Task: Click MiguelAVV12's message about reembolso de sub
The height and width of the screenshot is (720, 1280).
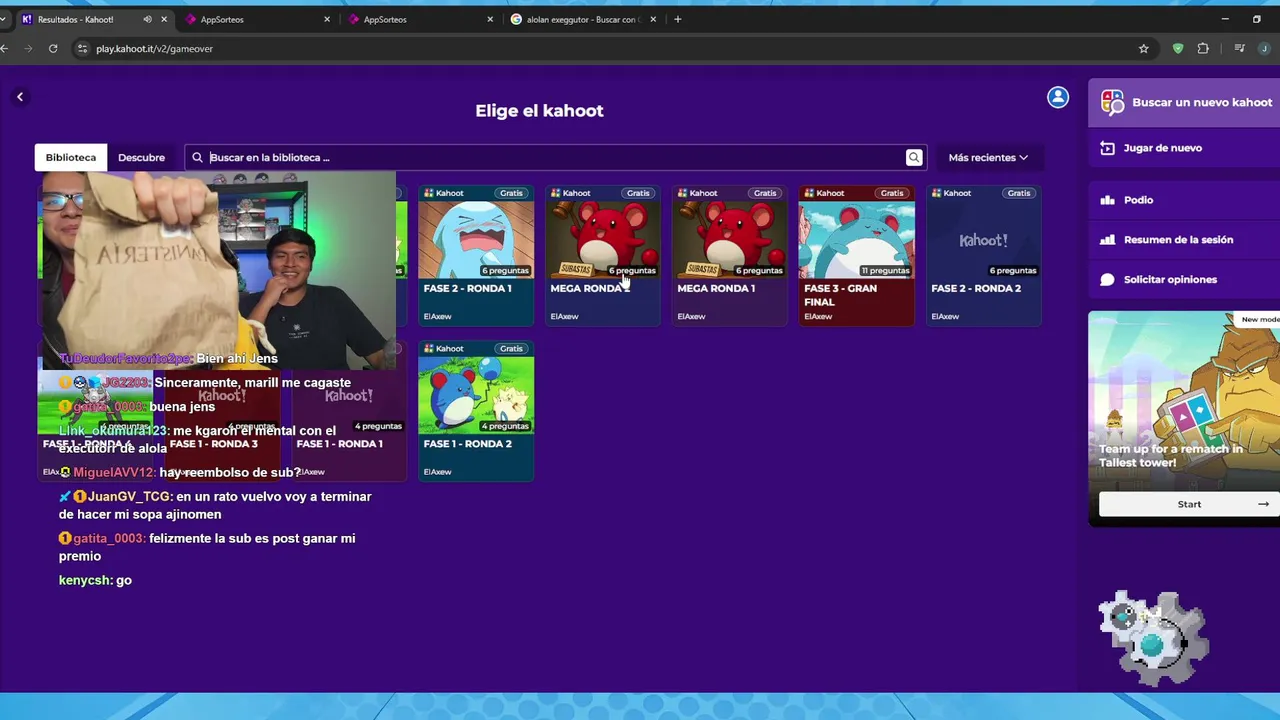Action: click(x=180, y=472)
